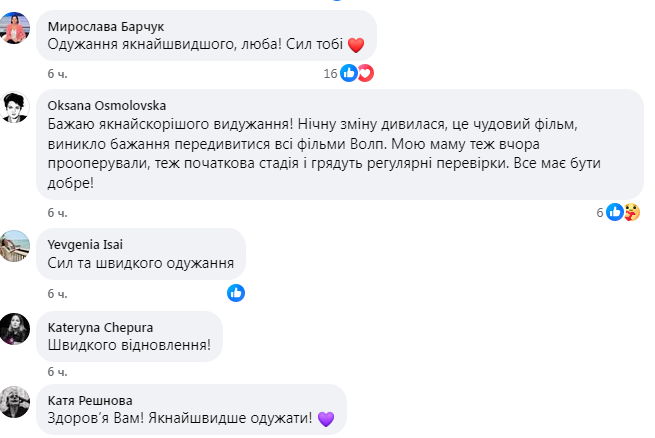Click Oksana Osmolovska's avatar
The image size is (655, 438).
[15, 107]
